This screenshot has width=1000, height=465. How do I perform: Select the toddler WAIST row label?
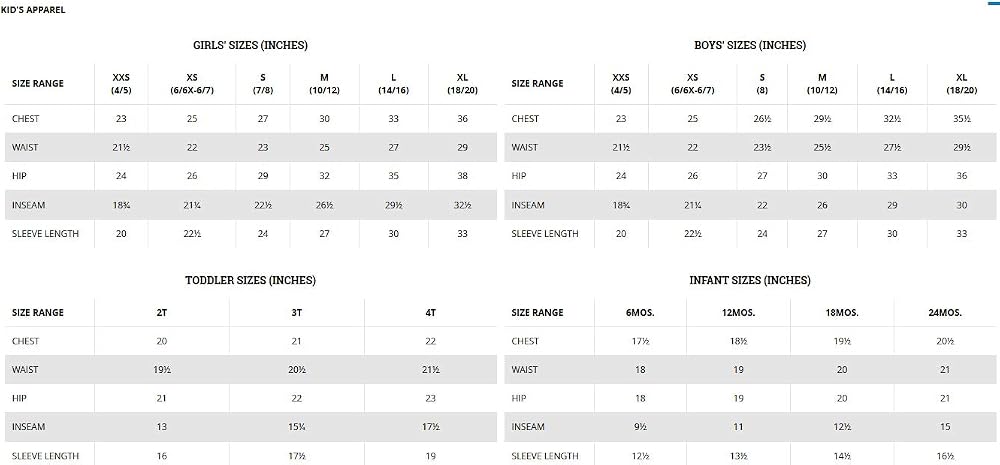click(25, 370)
